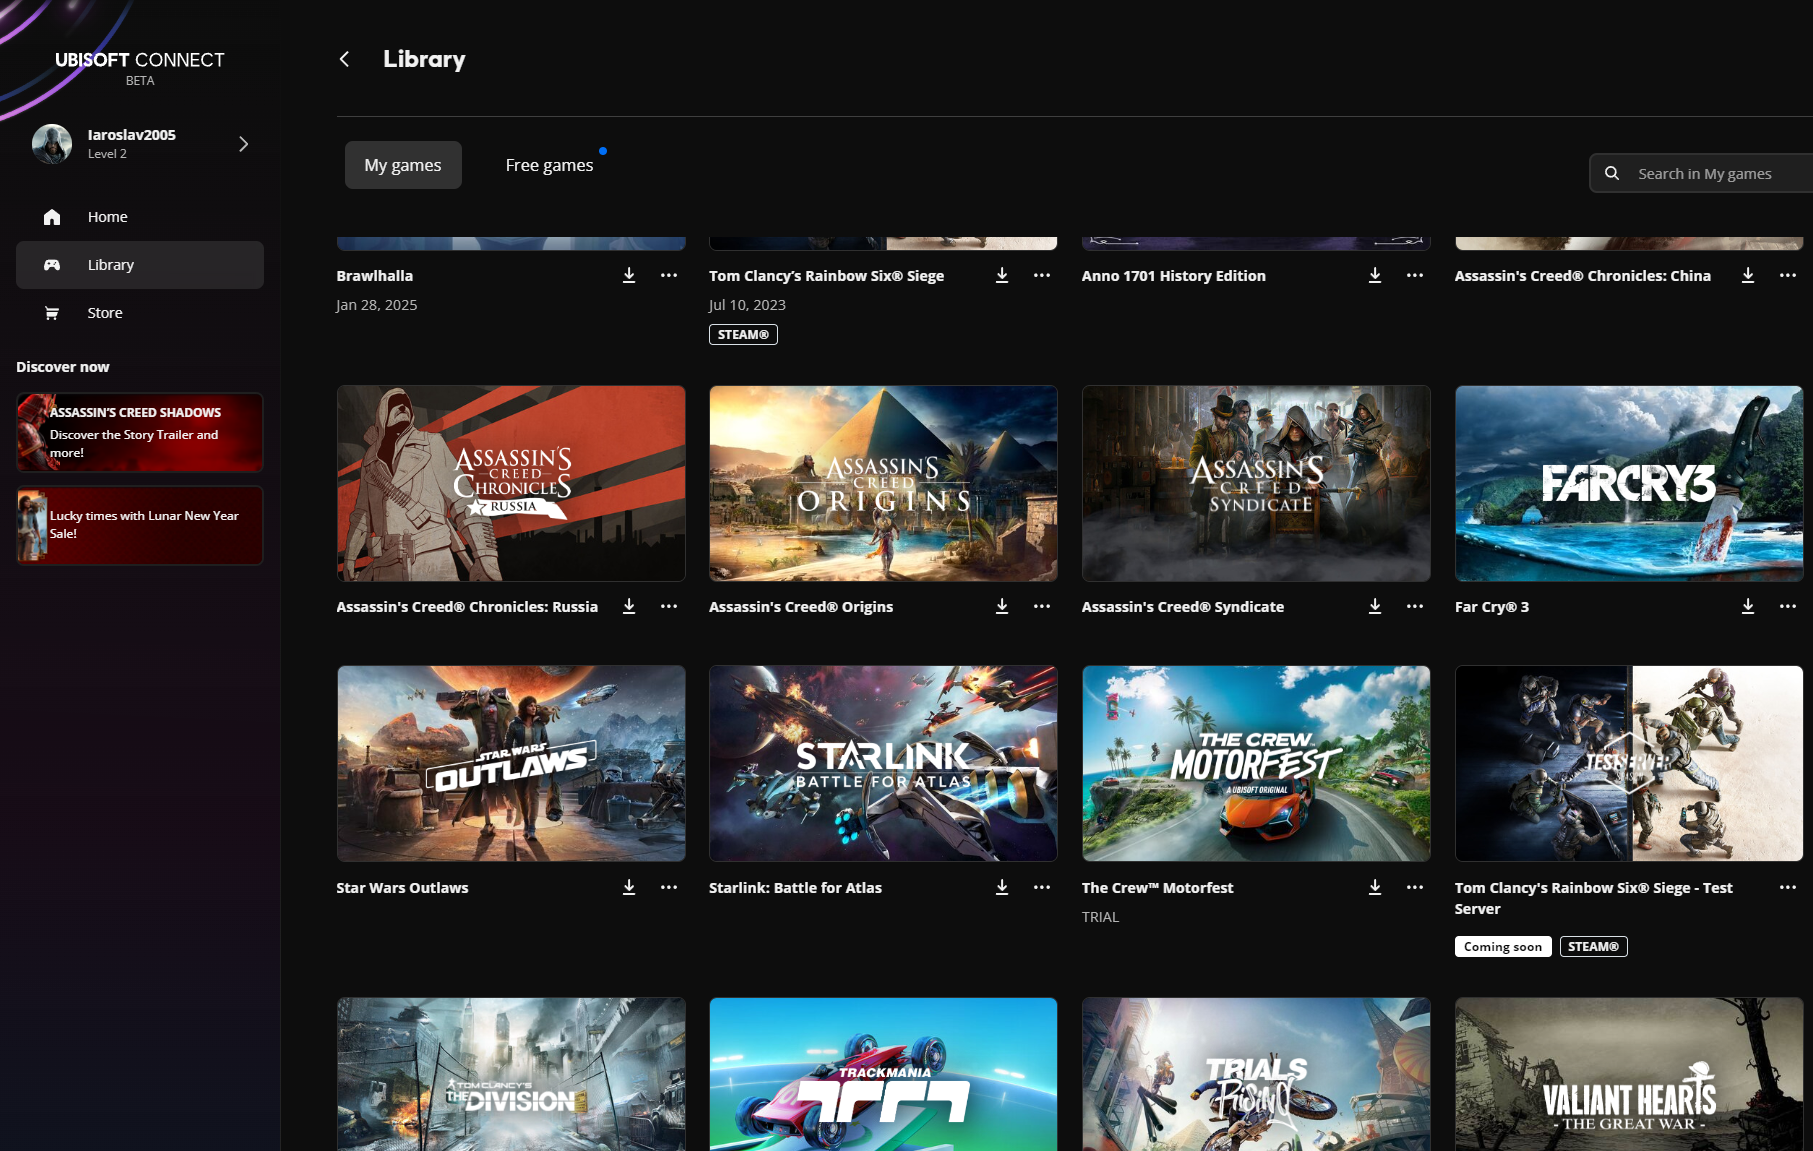Click the Star Wars Outlaws title text

coord(402,888)
